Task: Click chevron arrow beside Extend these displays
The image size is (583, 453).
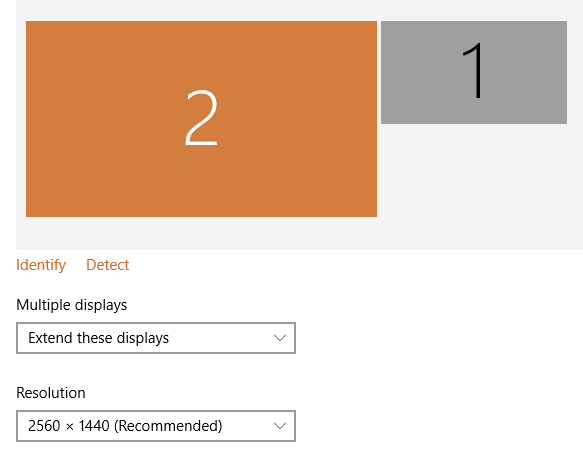Action: (x=280, y=338)
